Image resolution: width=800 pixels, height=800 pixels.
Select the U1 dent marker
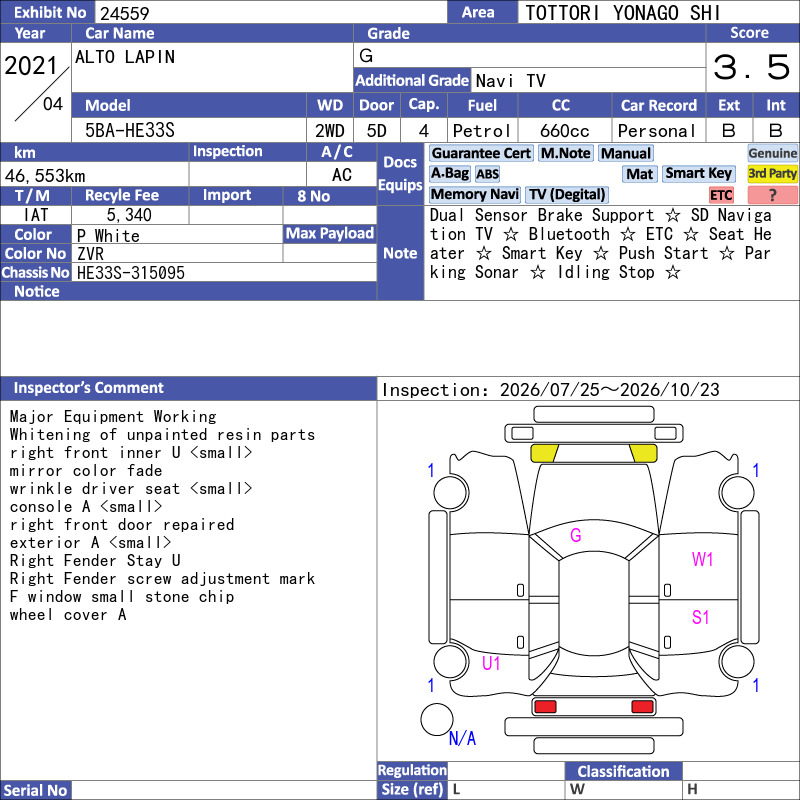491,663
